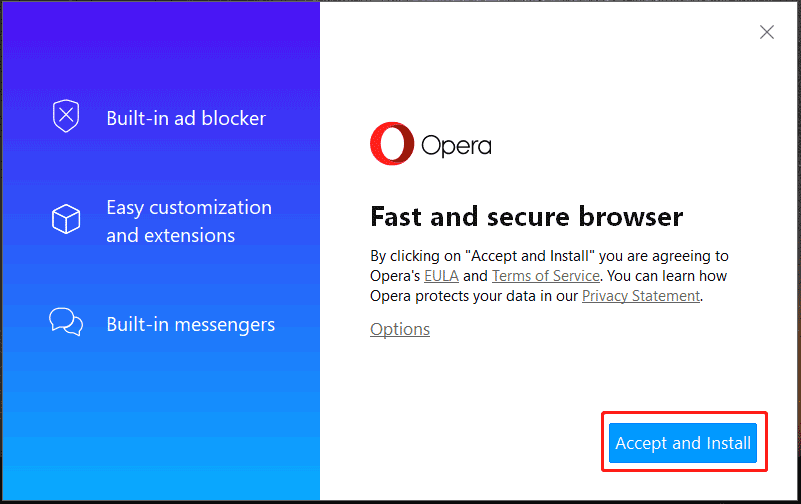Image resolution: width=801 pixels, height=504 pixels.
Task: Click the messengers chat bubbles icon
Action: coord(66,322)
